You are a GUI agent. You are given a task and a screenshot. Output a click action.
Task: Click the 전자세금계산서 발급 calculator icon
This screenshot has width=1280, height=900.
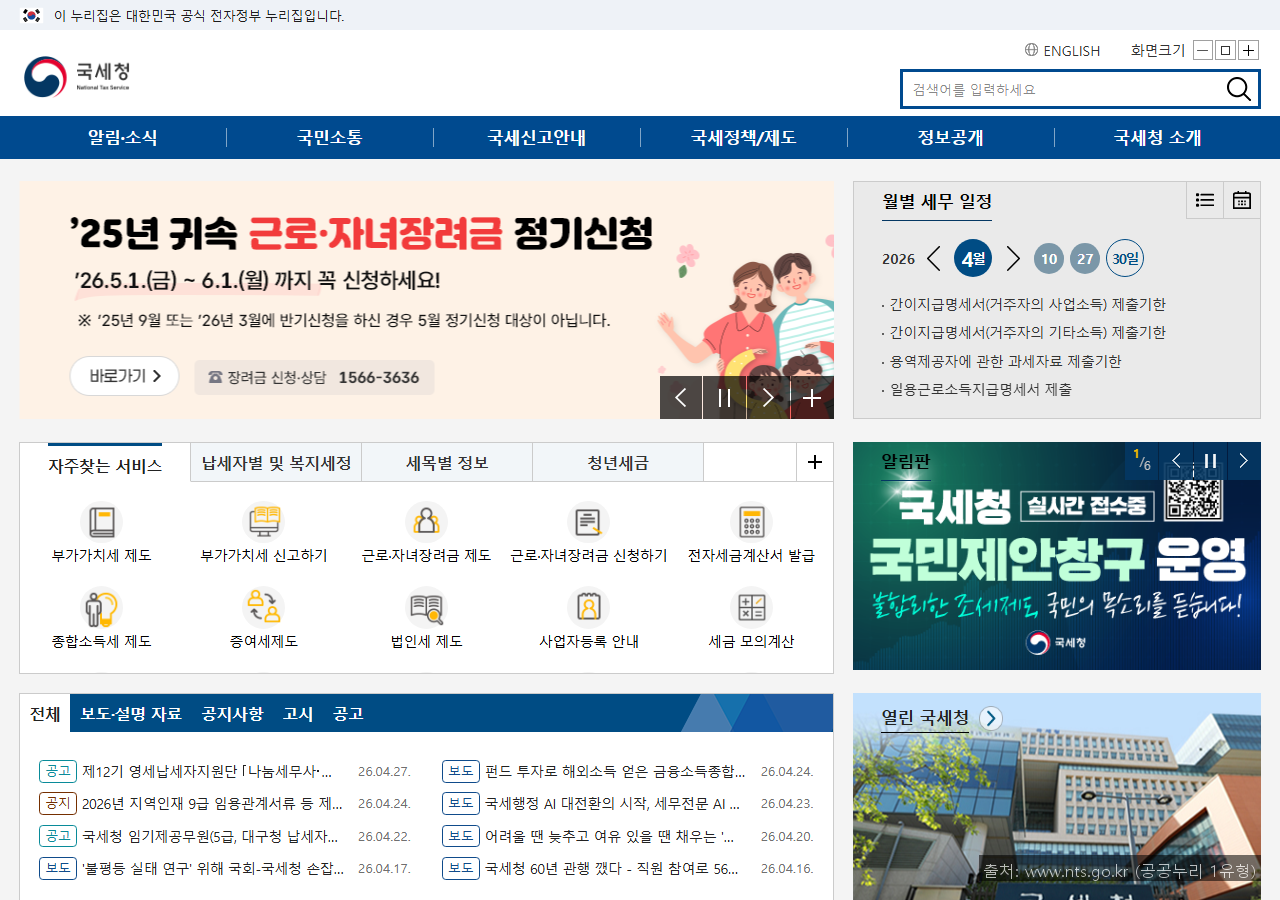pyautogui.click(x=750, y=522)
